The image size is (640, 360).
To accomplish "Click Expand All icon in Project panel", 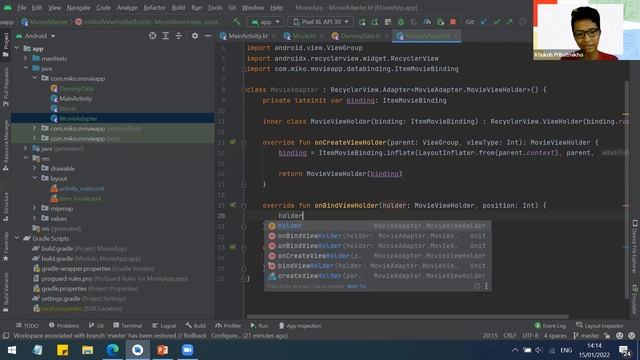I will [165, 36].
